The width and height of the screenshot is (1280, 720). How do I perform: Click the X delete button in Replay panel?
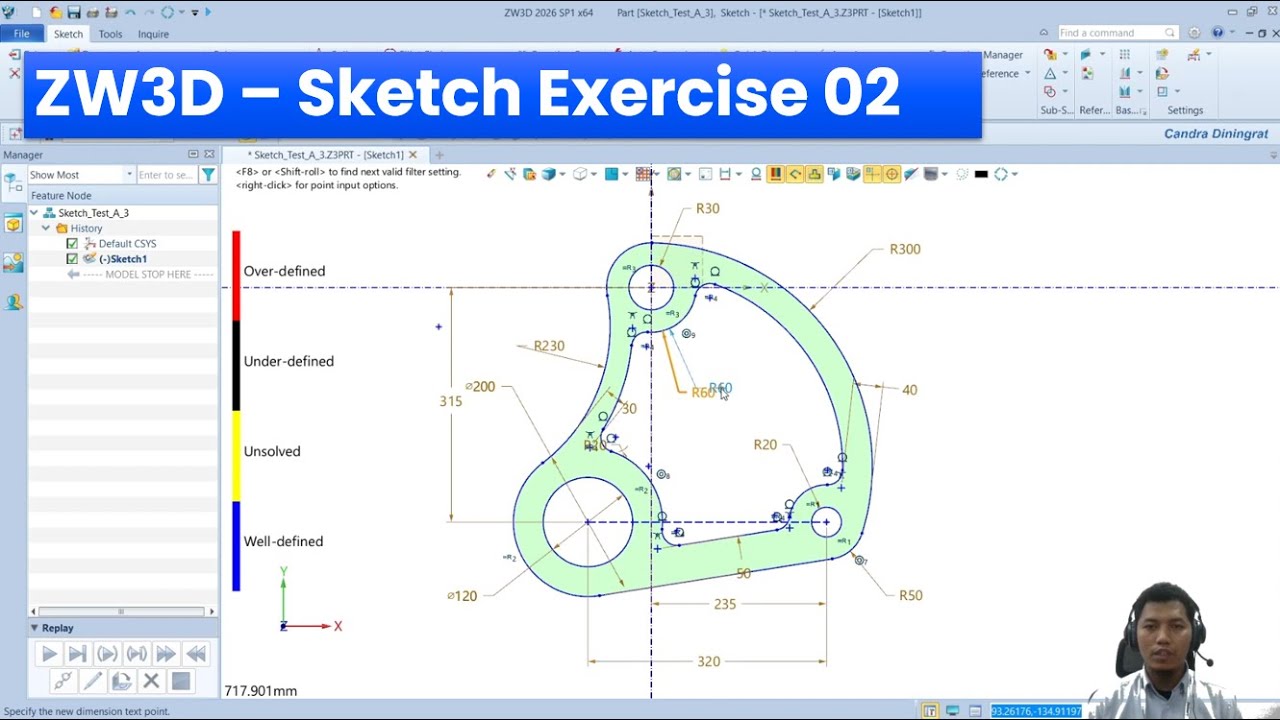click(151, 681)
